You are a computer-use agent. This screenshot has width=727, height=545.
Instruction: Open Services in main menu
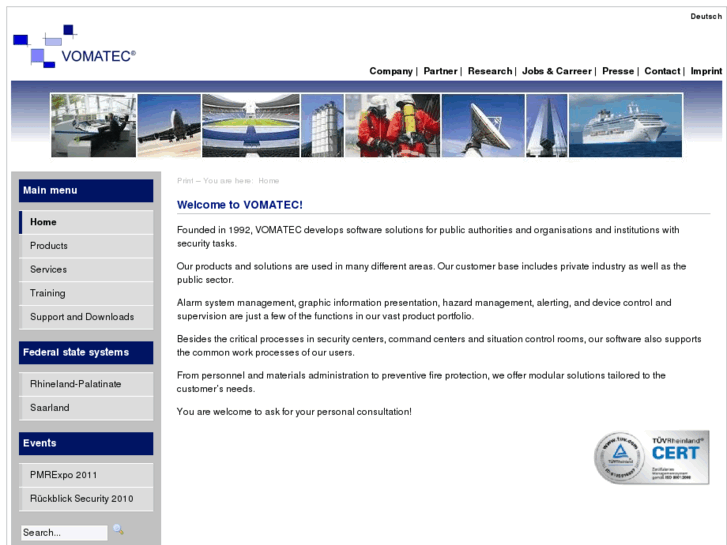click(x=86, y=269)
